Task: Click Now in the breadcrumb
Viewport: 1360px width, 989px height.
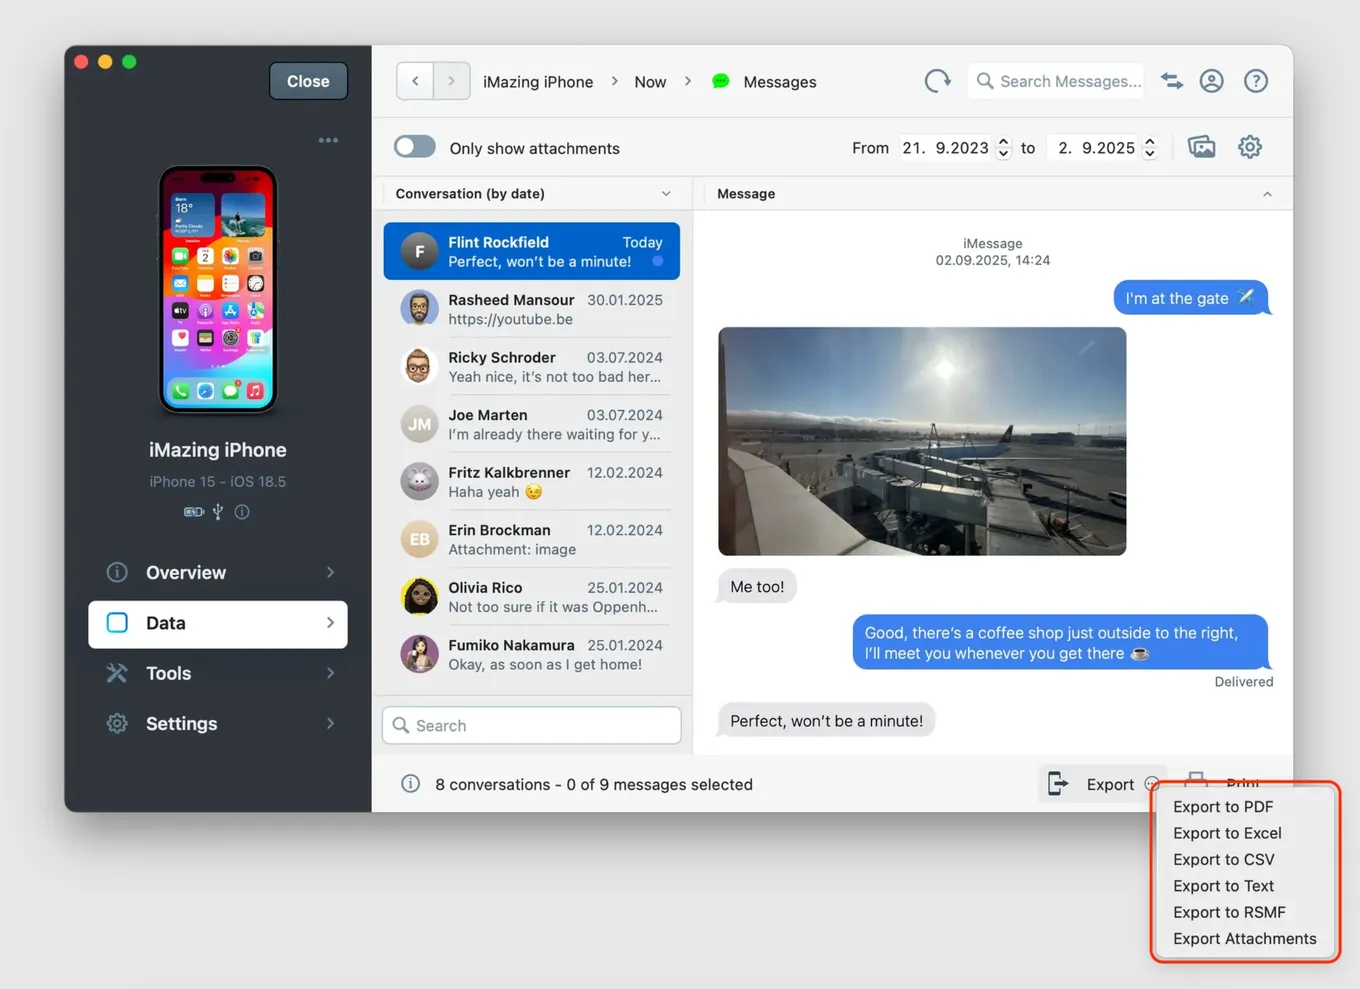Action: [x=650, y=82]
